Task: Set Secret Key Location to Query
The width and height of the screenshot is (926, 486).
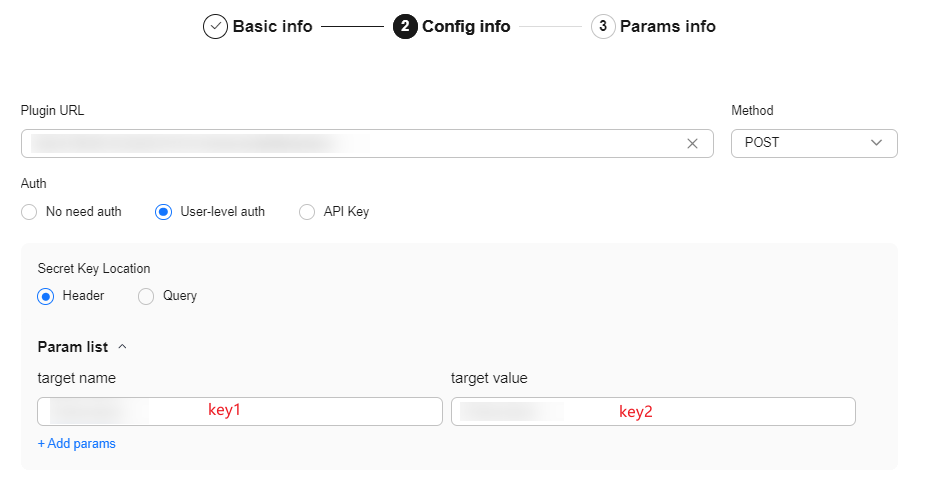Action: tap(146, 296)
